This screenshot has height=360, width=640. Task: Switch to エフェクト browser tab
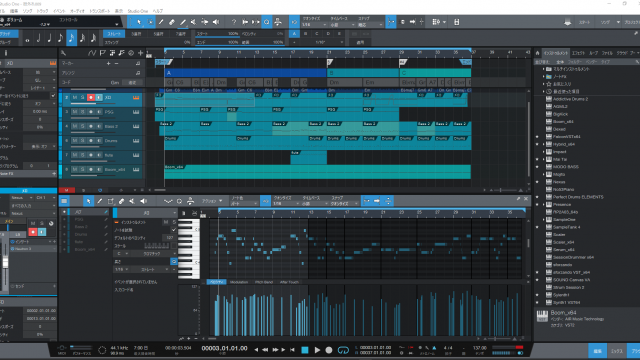click(x=578, y=53)
